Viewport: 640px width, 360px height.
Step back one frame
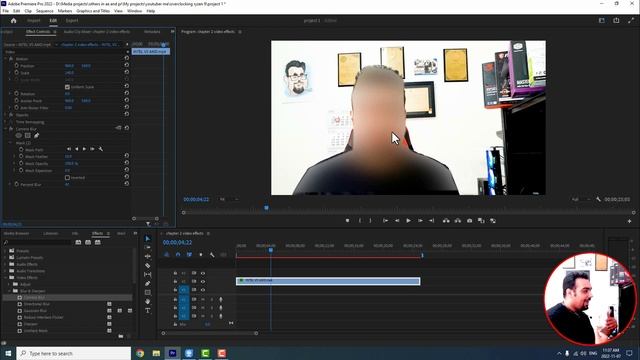click(397, 220)
